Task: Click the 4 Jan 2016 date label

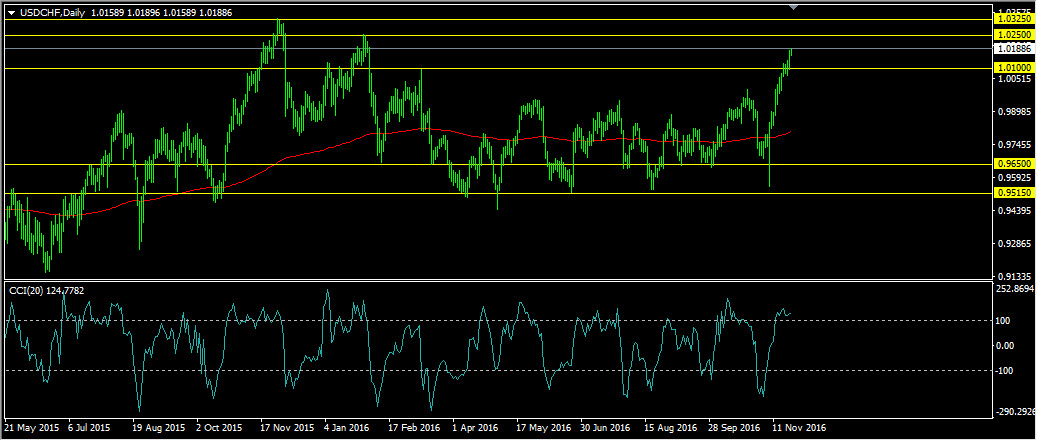Action: coord(350,426)
